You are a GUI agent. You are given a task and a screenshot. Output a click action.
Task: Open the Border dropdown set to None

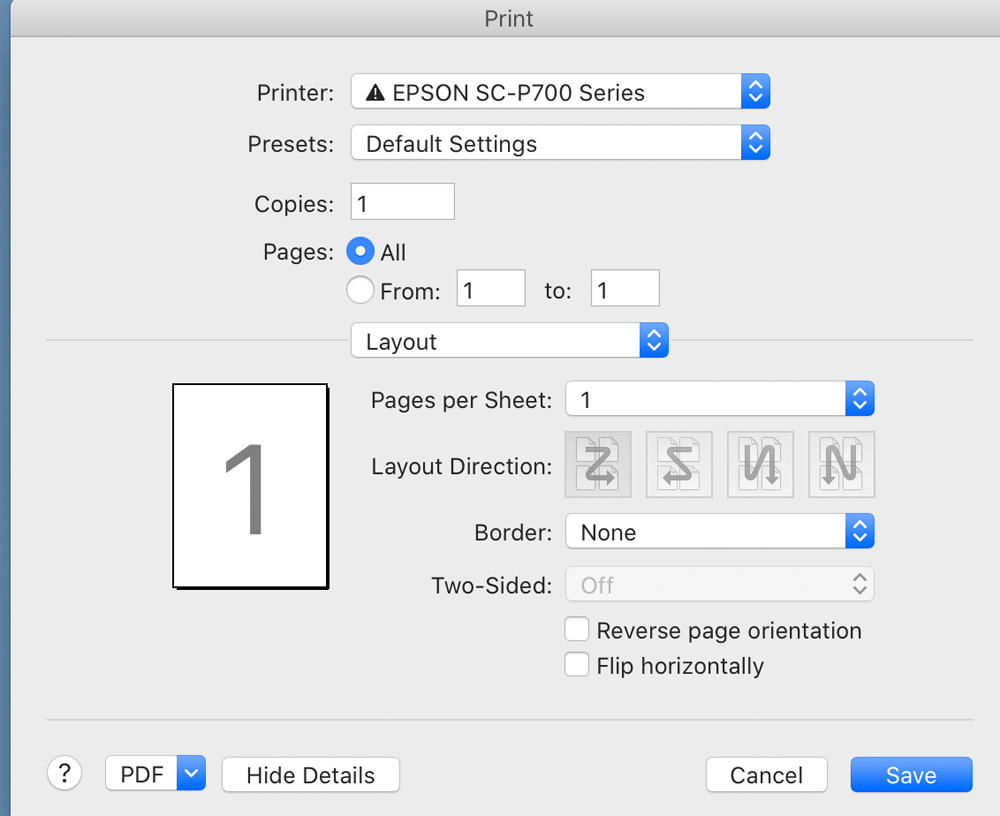pyautogui.click(x=720, y=532)
